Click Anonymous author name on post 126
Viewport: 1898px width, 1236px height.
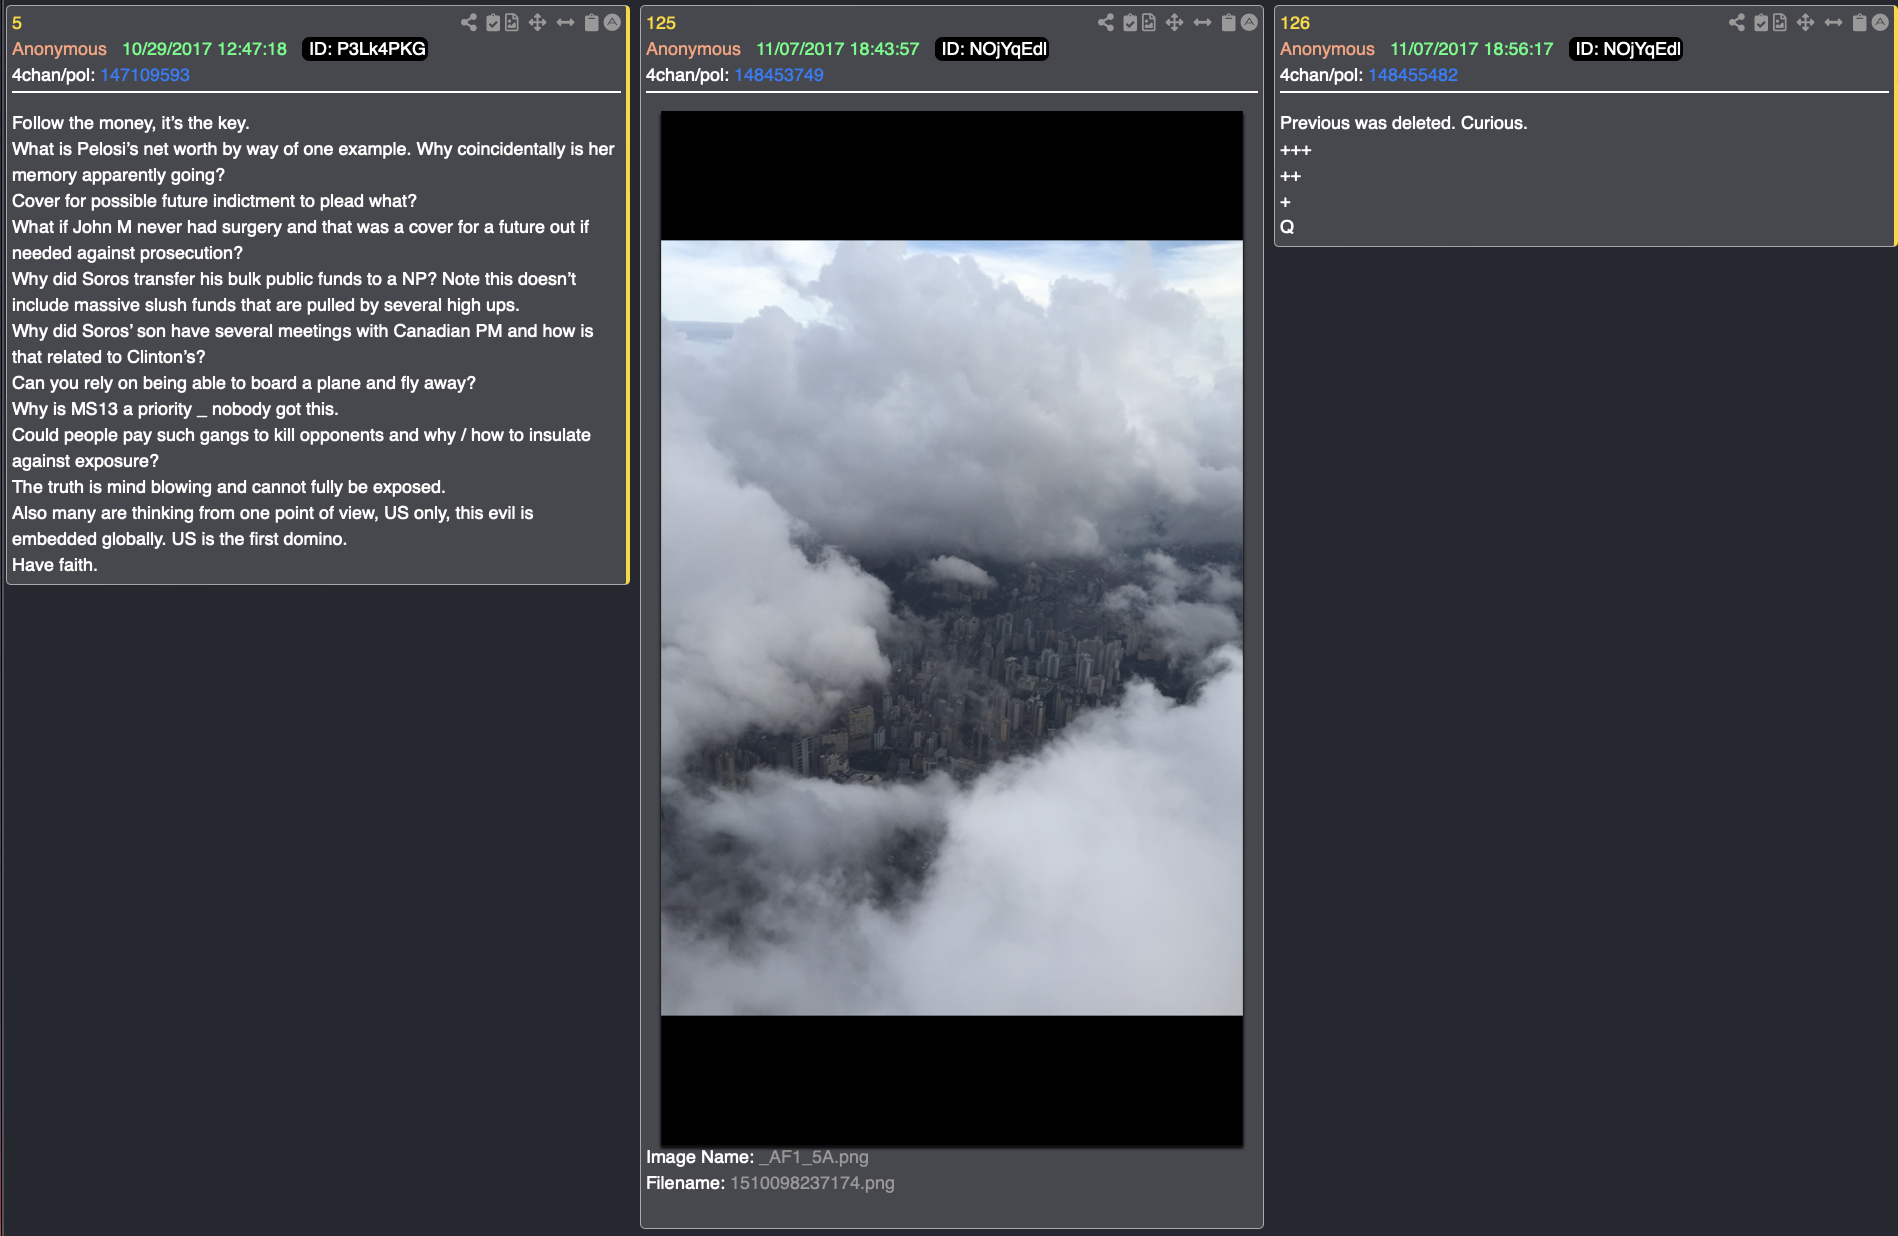tap(1327, 49)
